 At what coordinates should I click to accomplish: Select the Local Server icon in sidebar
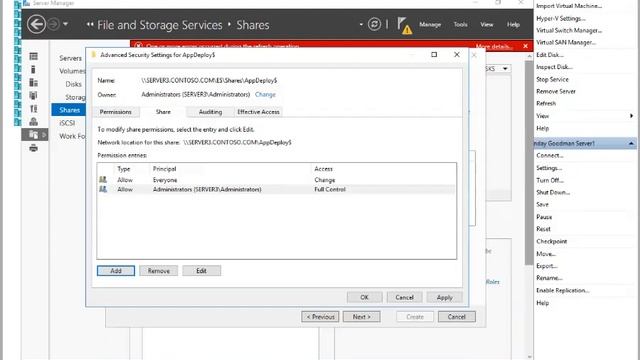coord(33,69)
